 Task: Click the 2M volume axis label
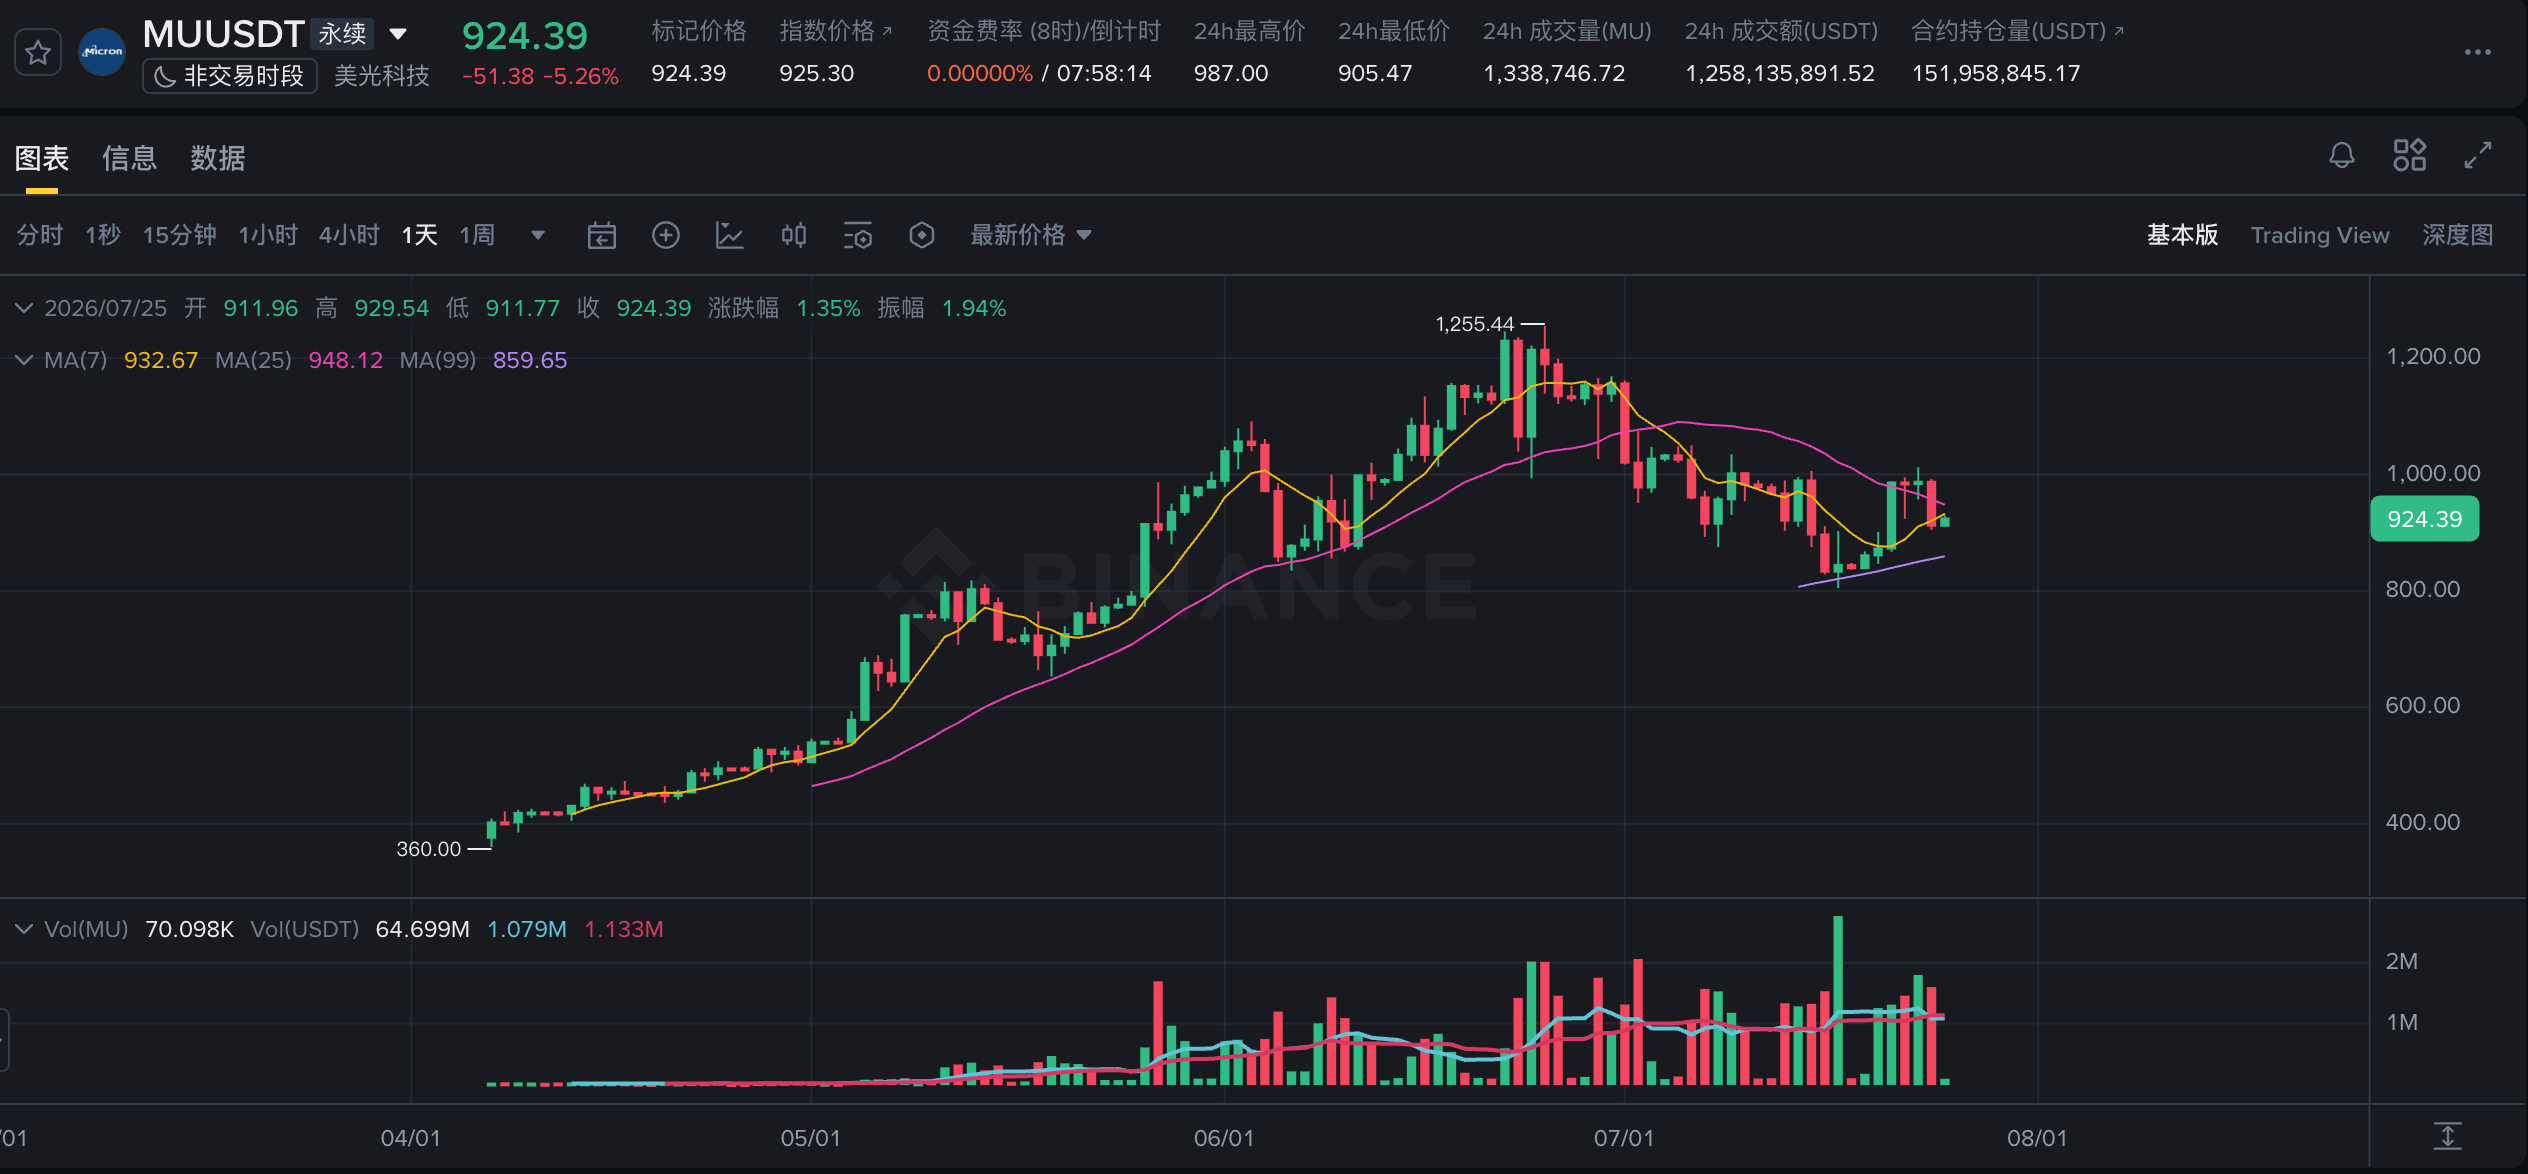tap(2401, 961)
